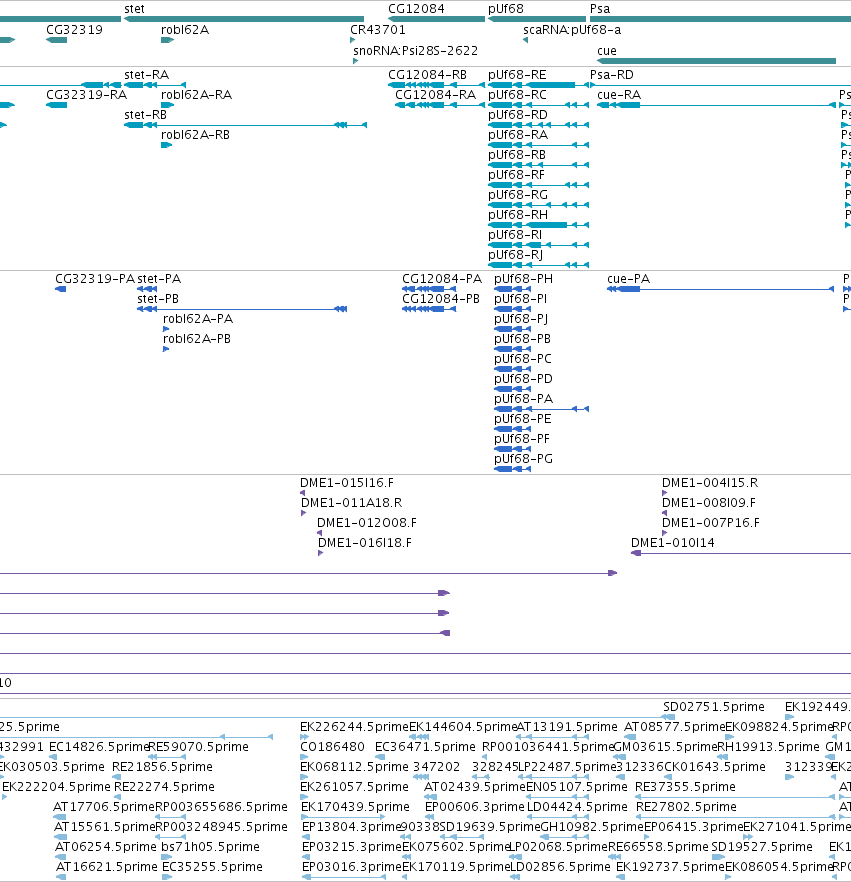This screenshot has width=851, height=882.
Task: Click the pUf68 gene label
Action: click(506, 8)
